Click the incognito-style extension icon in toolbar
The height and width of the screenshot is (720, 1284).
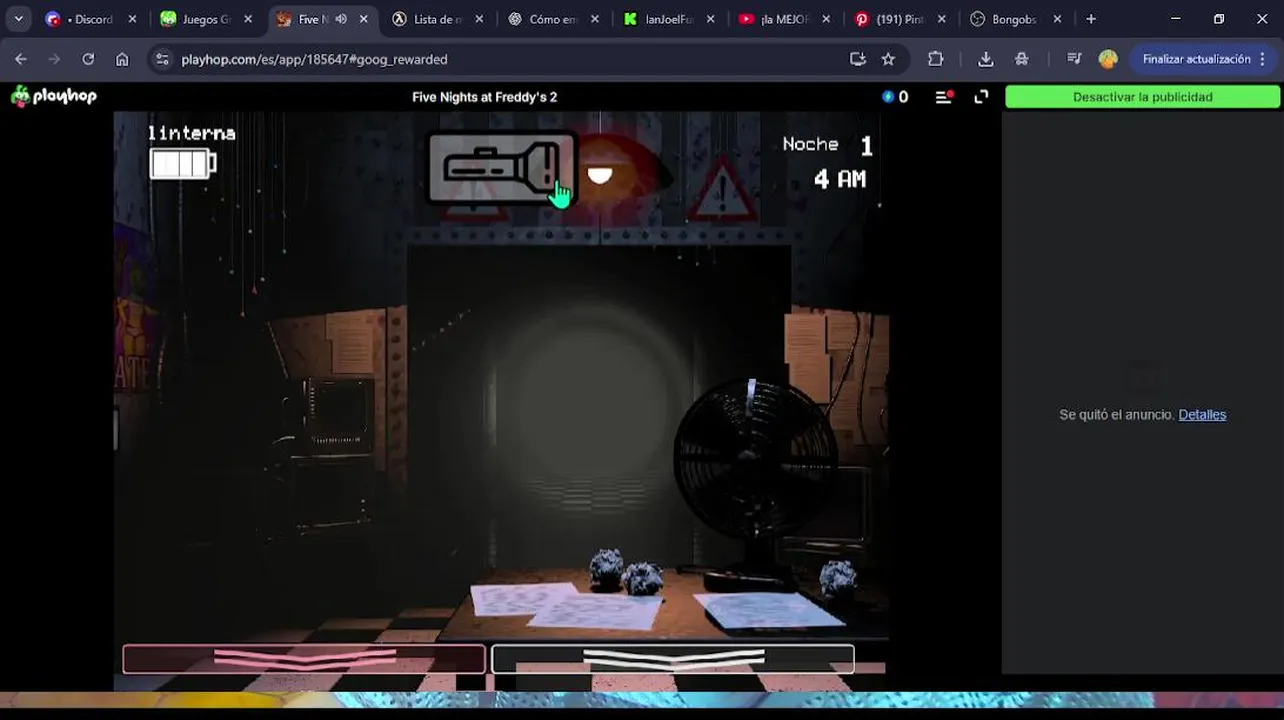1021,59
